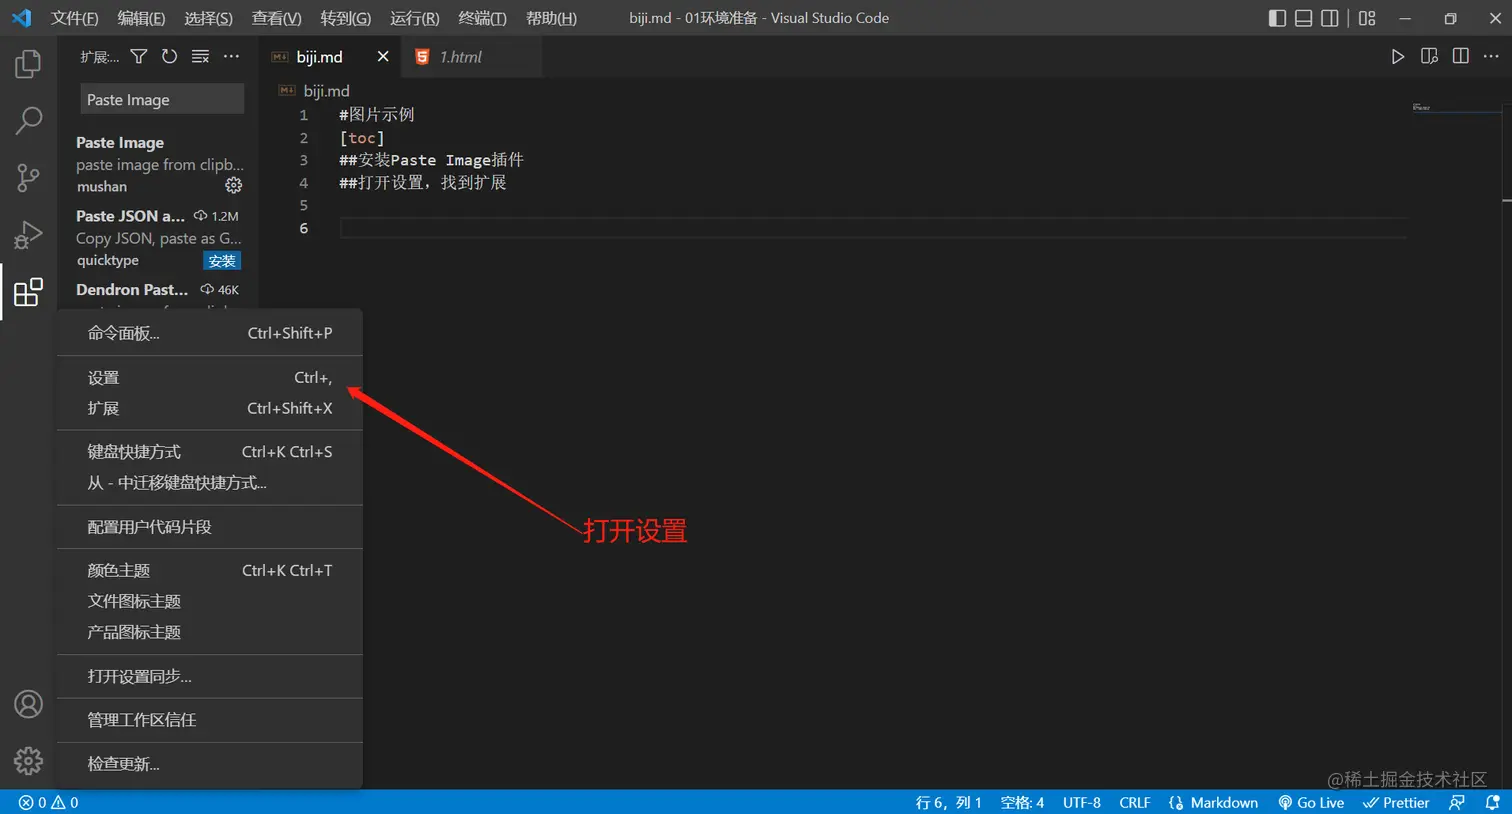Change indentation setting 空格: 4
The width and height of the screenshot is (1512, 814).
(x=1022, y=802)
